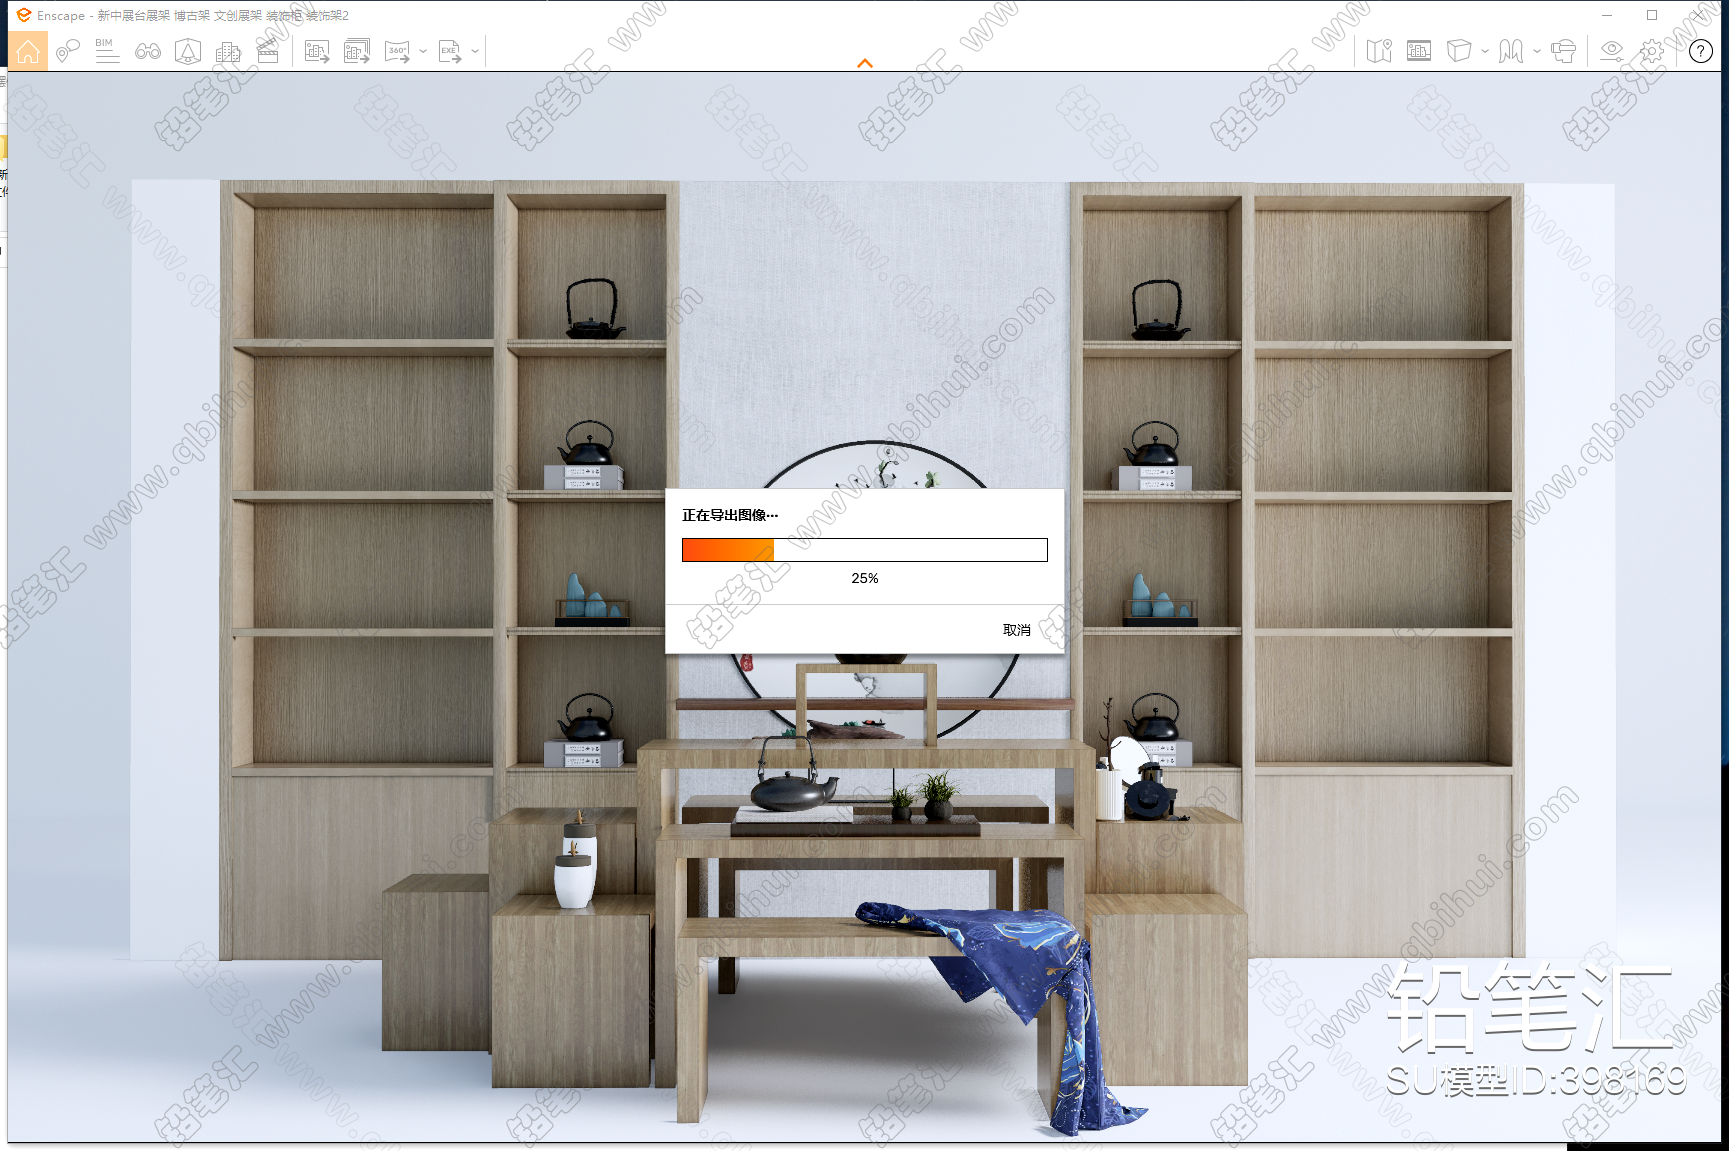The height and width of the screenshot is (1151, 1729).
Task: Expand the 360° panorama export dropdown
Action: 423,51
